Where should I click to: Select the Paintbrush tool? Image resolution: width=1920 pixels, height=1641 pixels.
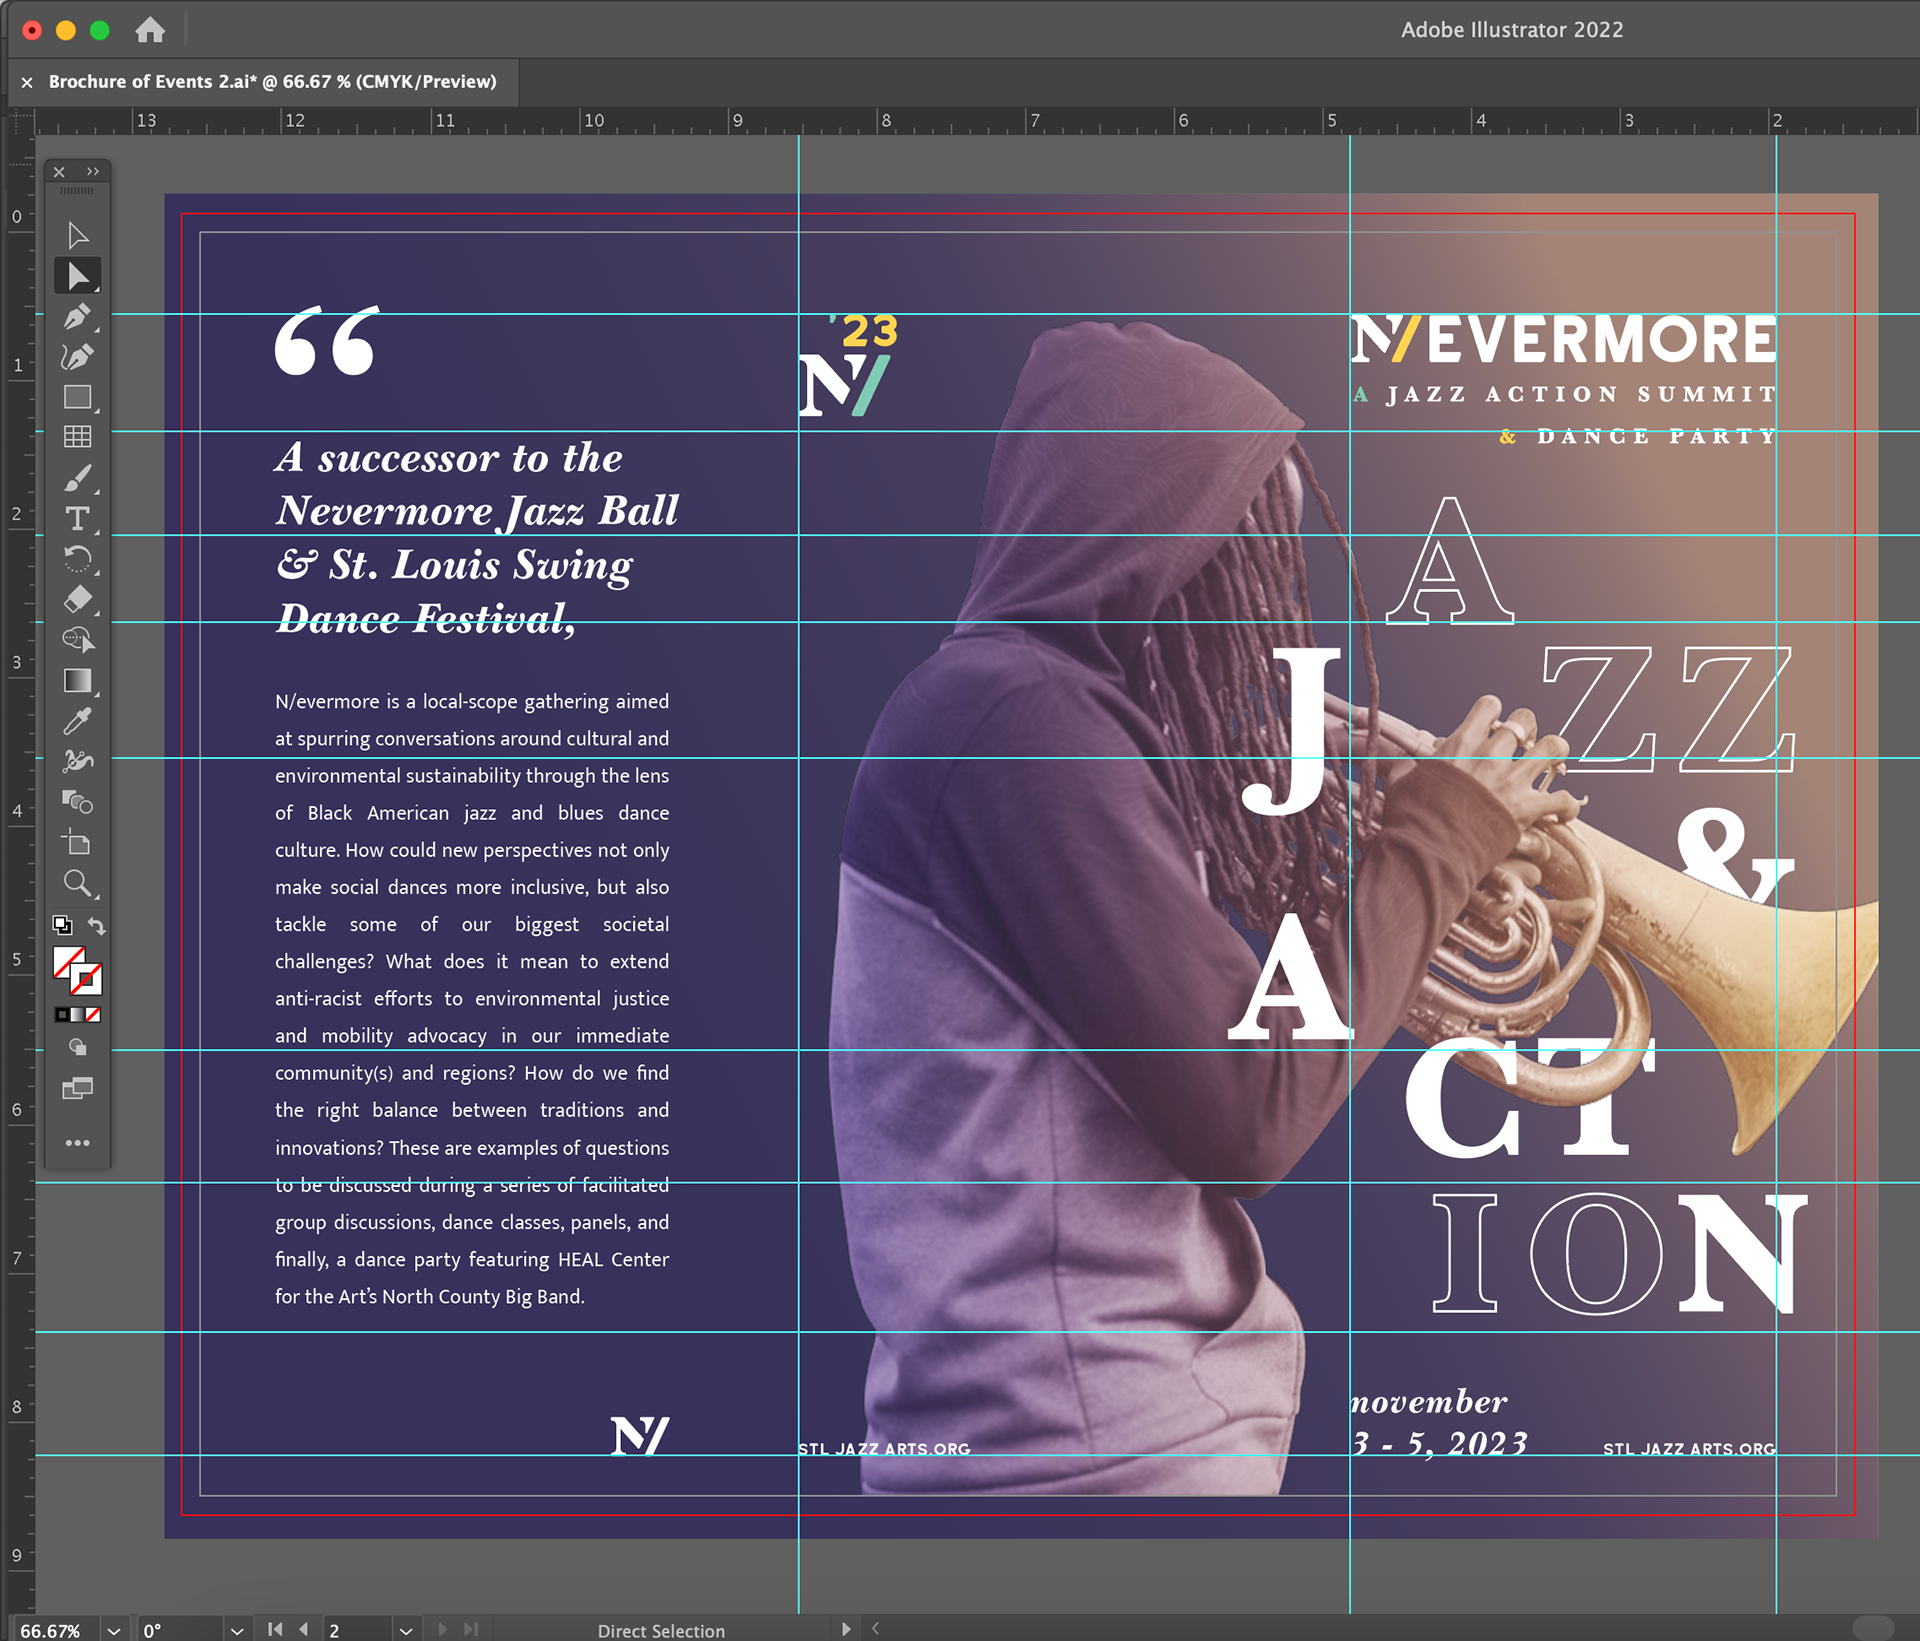(77, 478)
